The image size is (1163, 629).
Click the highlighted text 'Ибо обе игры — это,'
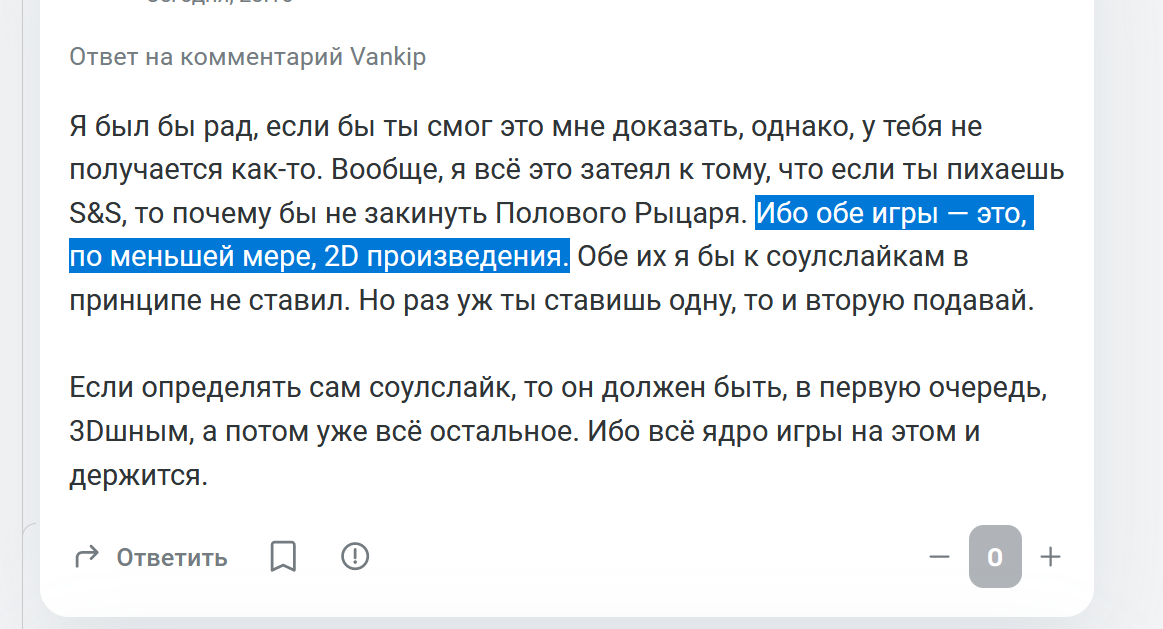pos(893,214)
